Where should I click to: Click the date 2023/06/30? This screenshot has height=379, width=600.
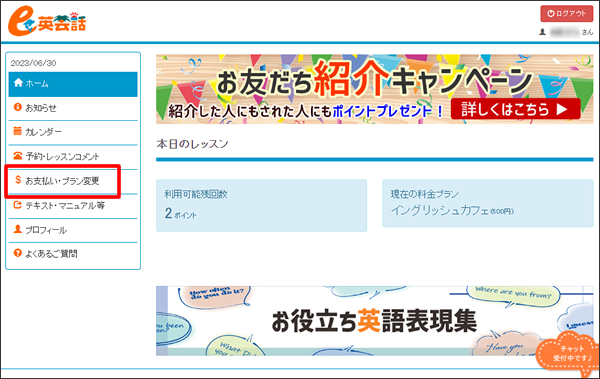(x=33, y=63)
